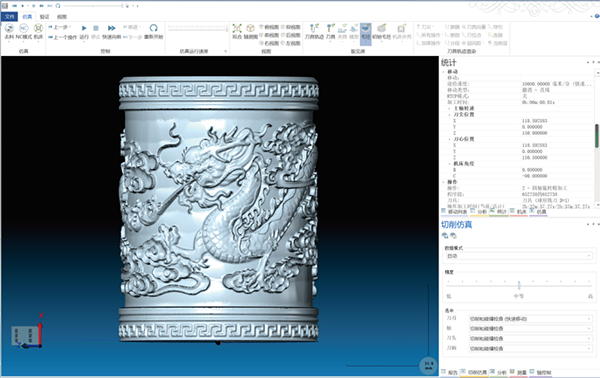600x378 pixels.
Task: Open the 数模模式 dropdown showing 自动
Action: pos(519,256)
